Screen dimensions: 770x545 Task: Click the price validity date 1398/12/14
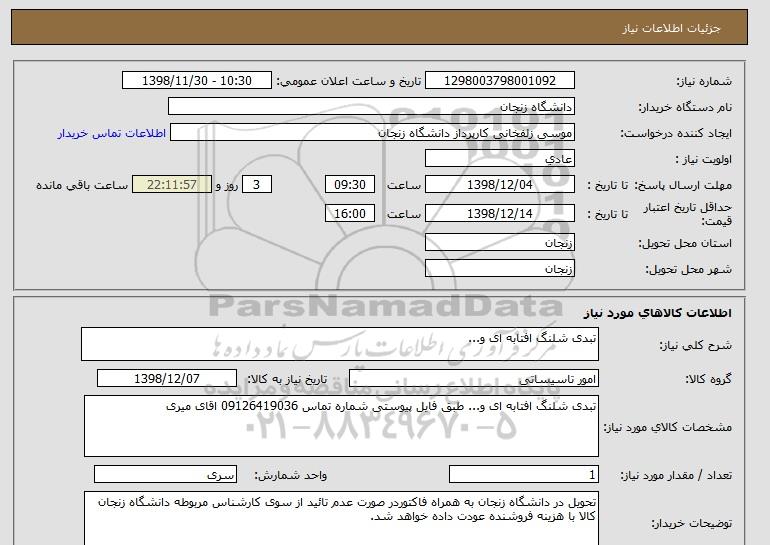point(499,214)
